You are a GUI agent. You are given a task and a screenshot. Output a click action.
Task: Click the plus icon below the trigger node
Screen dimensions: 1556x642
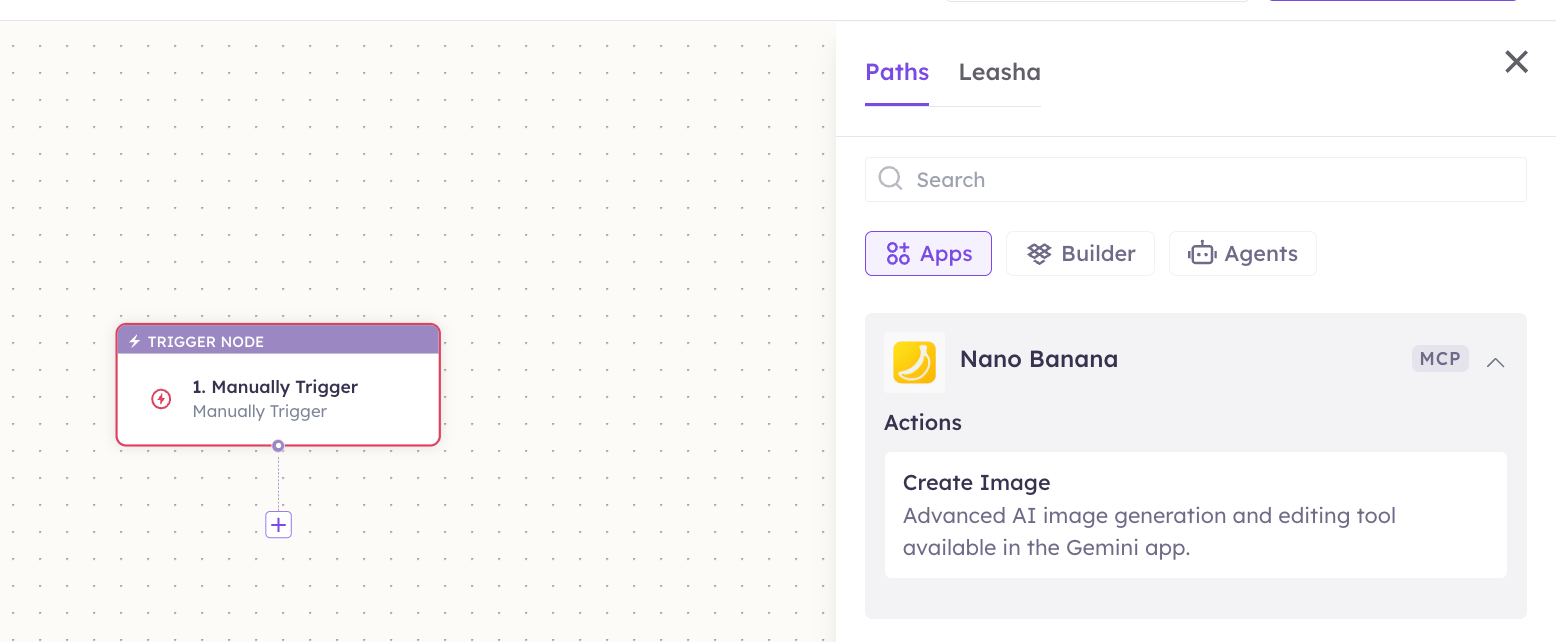(x=278, y=524)
